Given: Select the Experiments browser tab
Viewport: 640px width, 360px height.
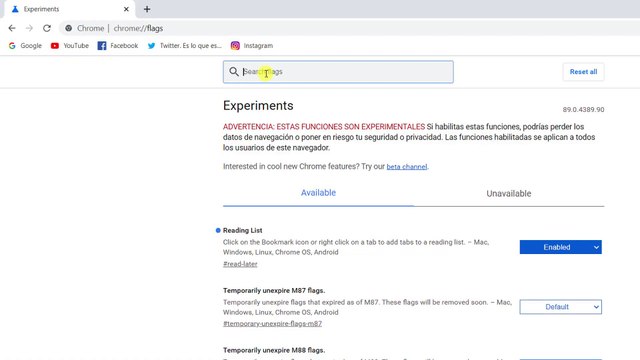Looking at the screenshot, I should (x=69, y=9).
